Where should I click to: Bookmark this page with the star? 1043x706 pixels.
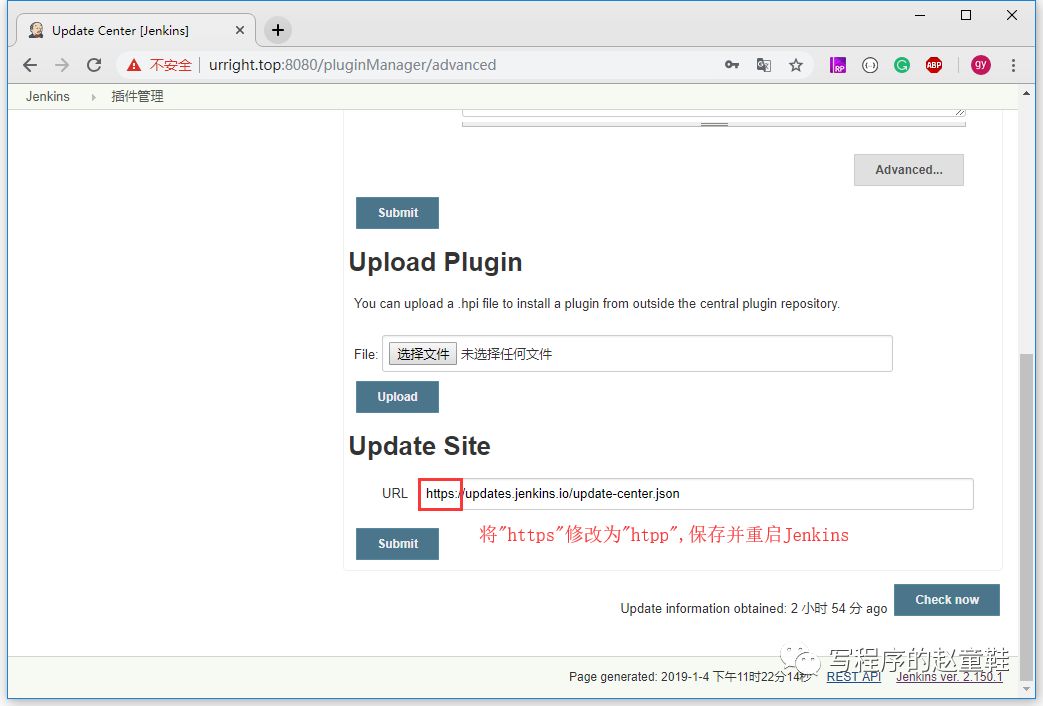point(796,65)
